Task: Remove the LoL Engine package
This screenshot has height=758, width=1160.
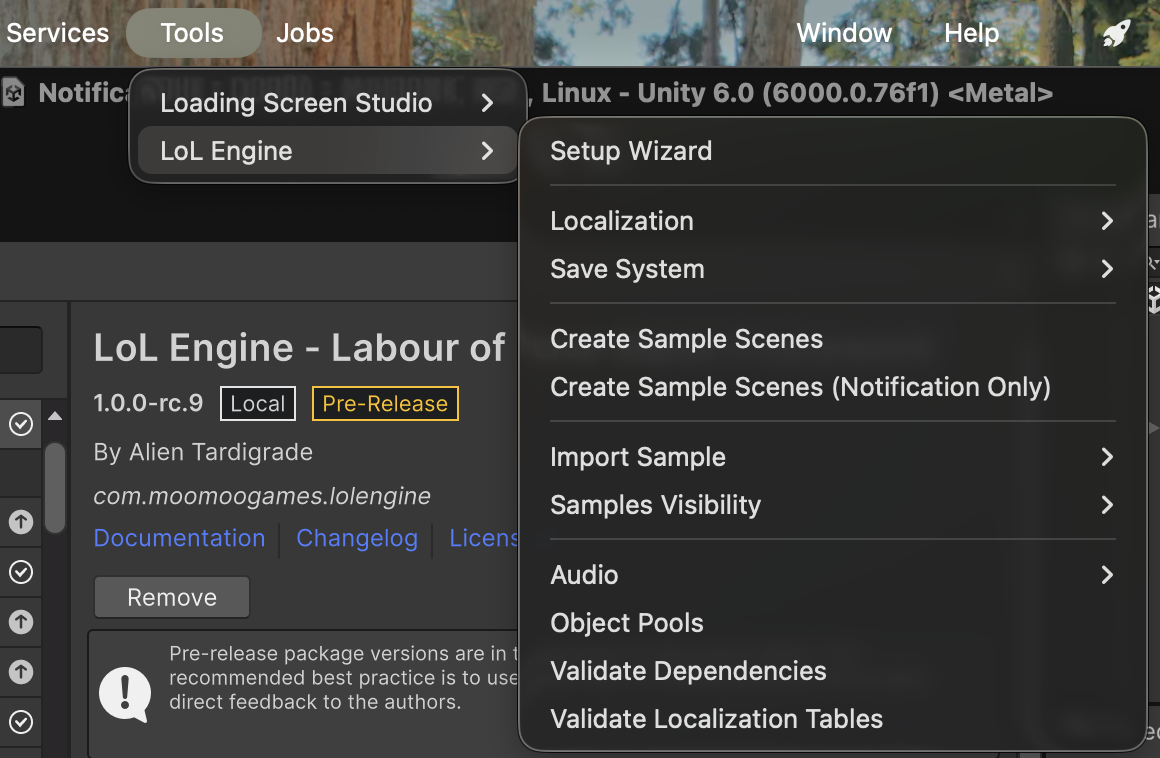Action: click(x=172, y=598)
